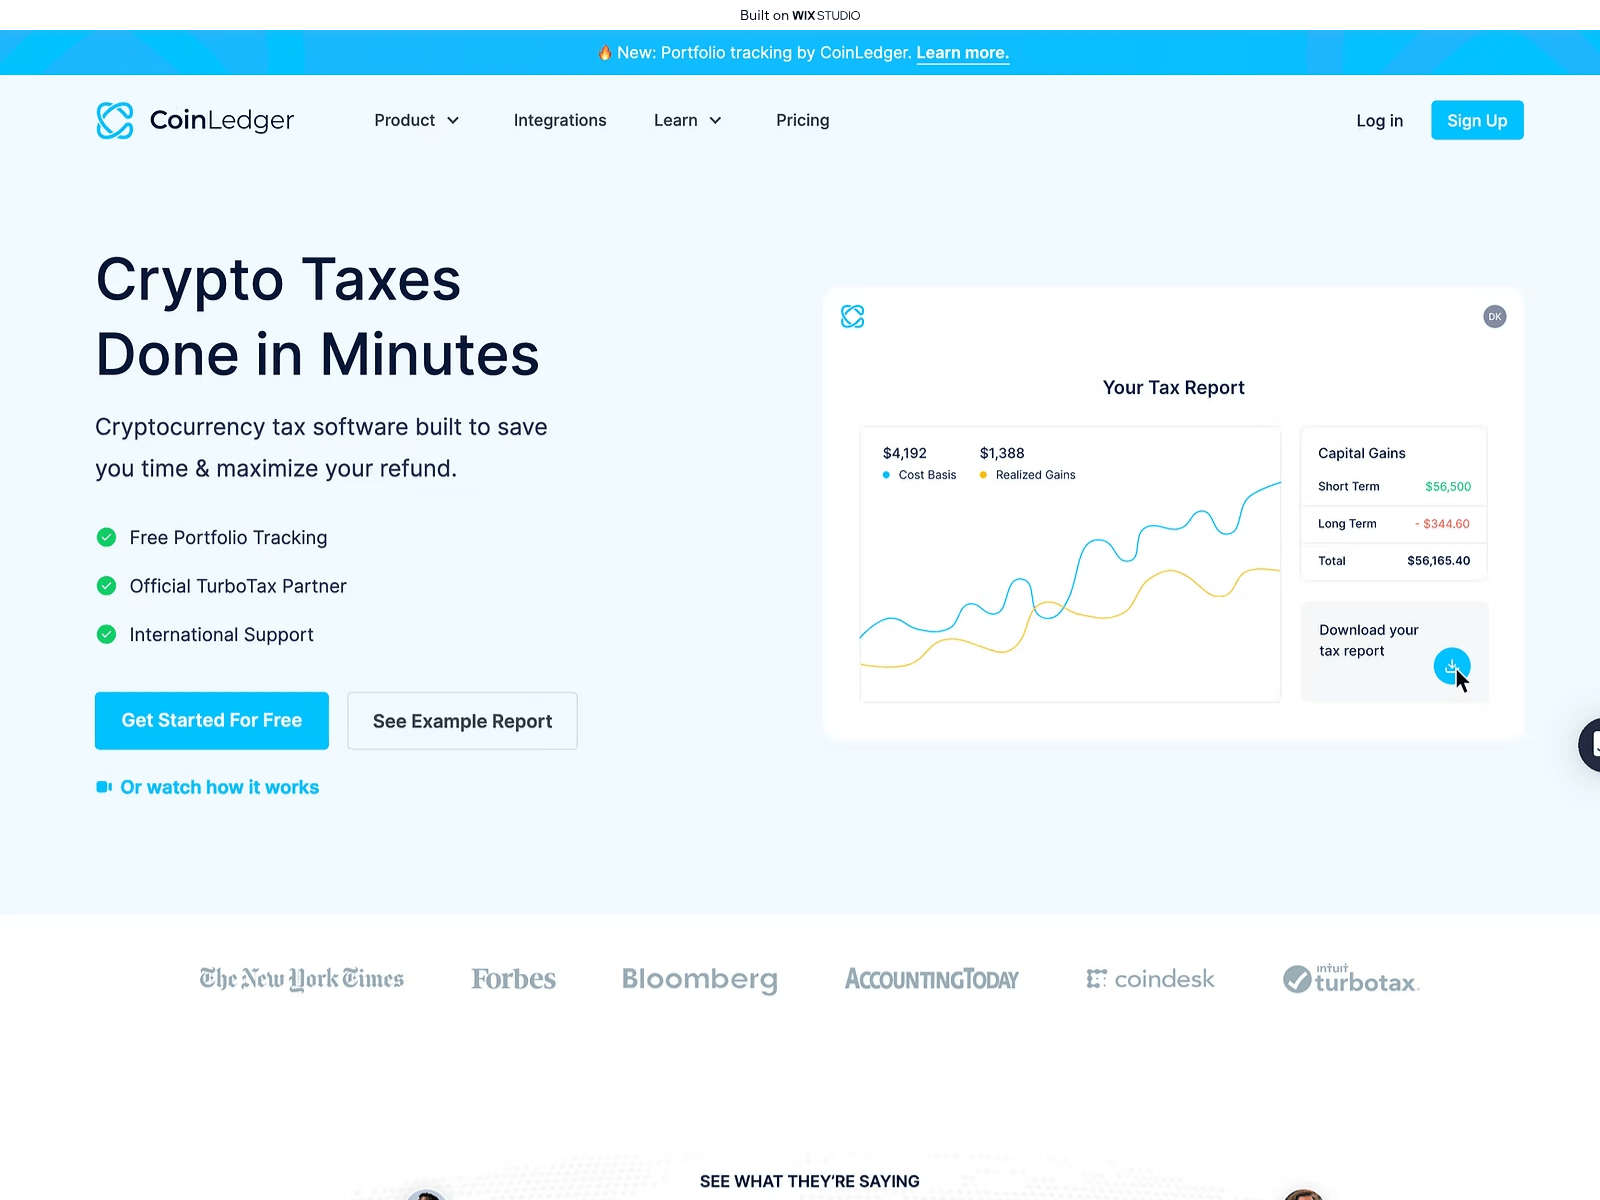Image resolution: width=1600 pixels, height=1200 pixels.
Task: Click the Short Term $56,500 row
Action: 1394,487
